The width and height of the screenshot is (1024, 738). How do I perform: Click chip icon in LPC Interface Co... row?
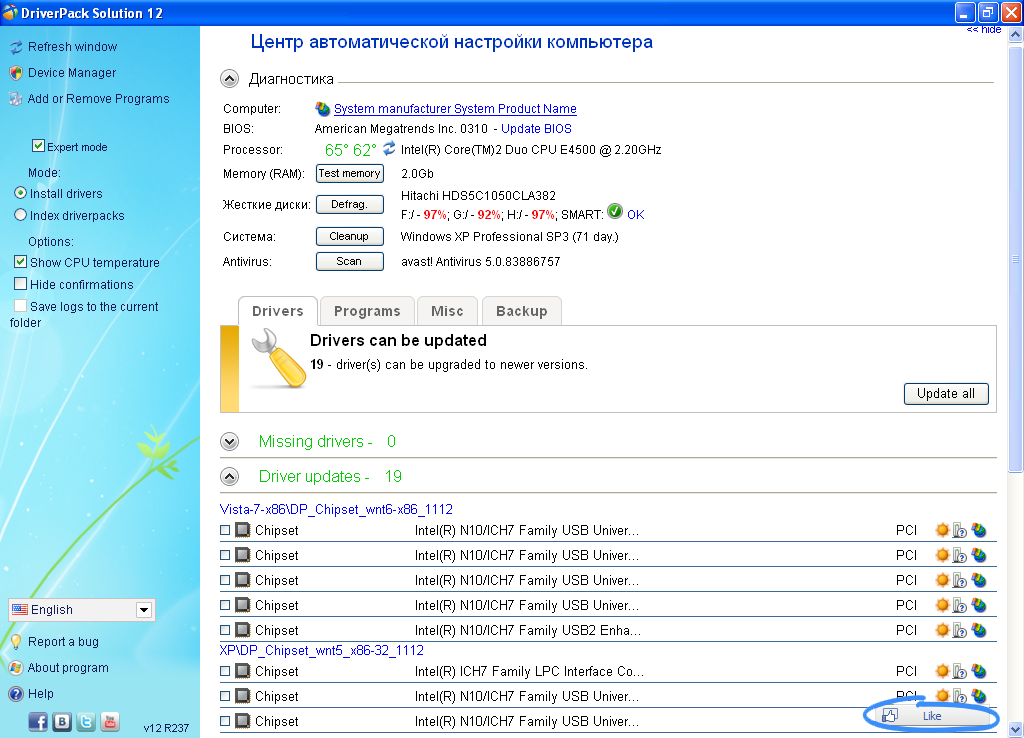242,671
